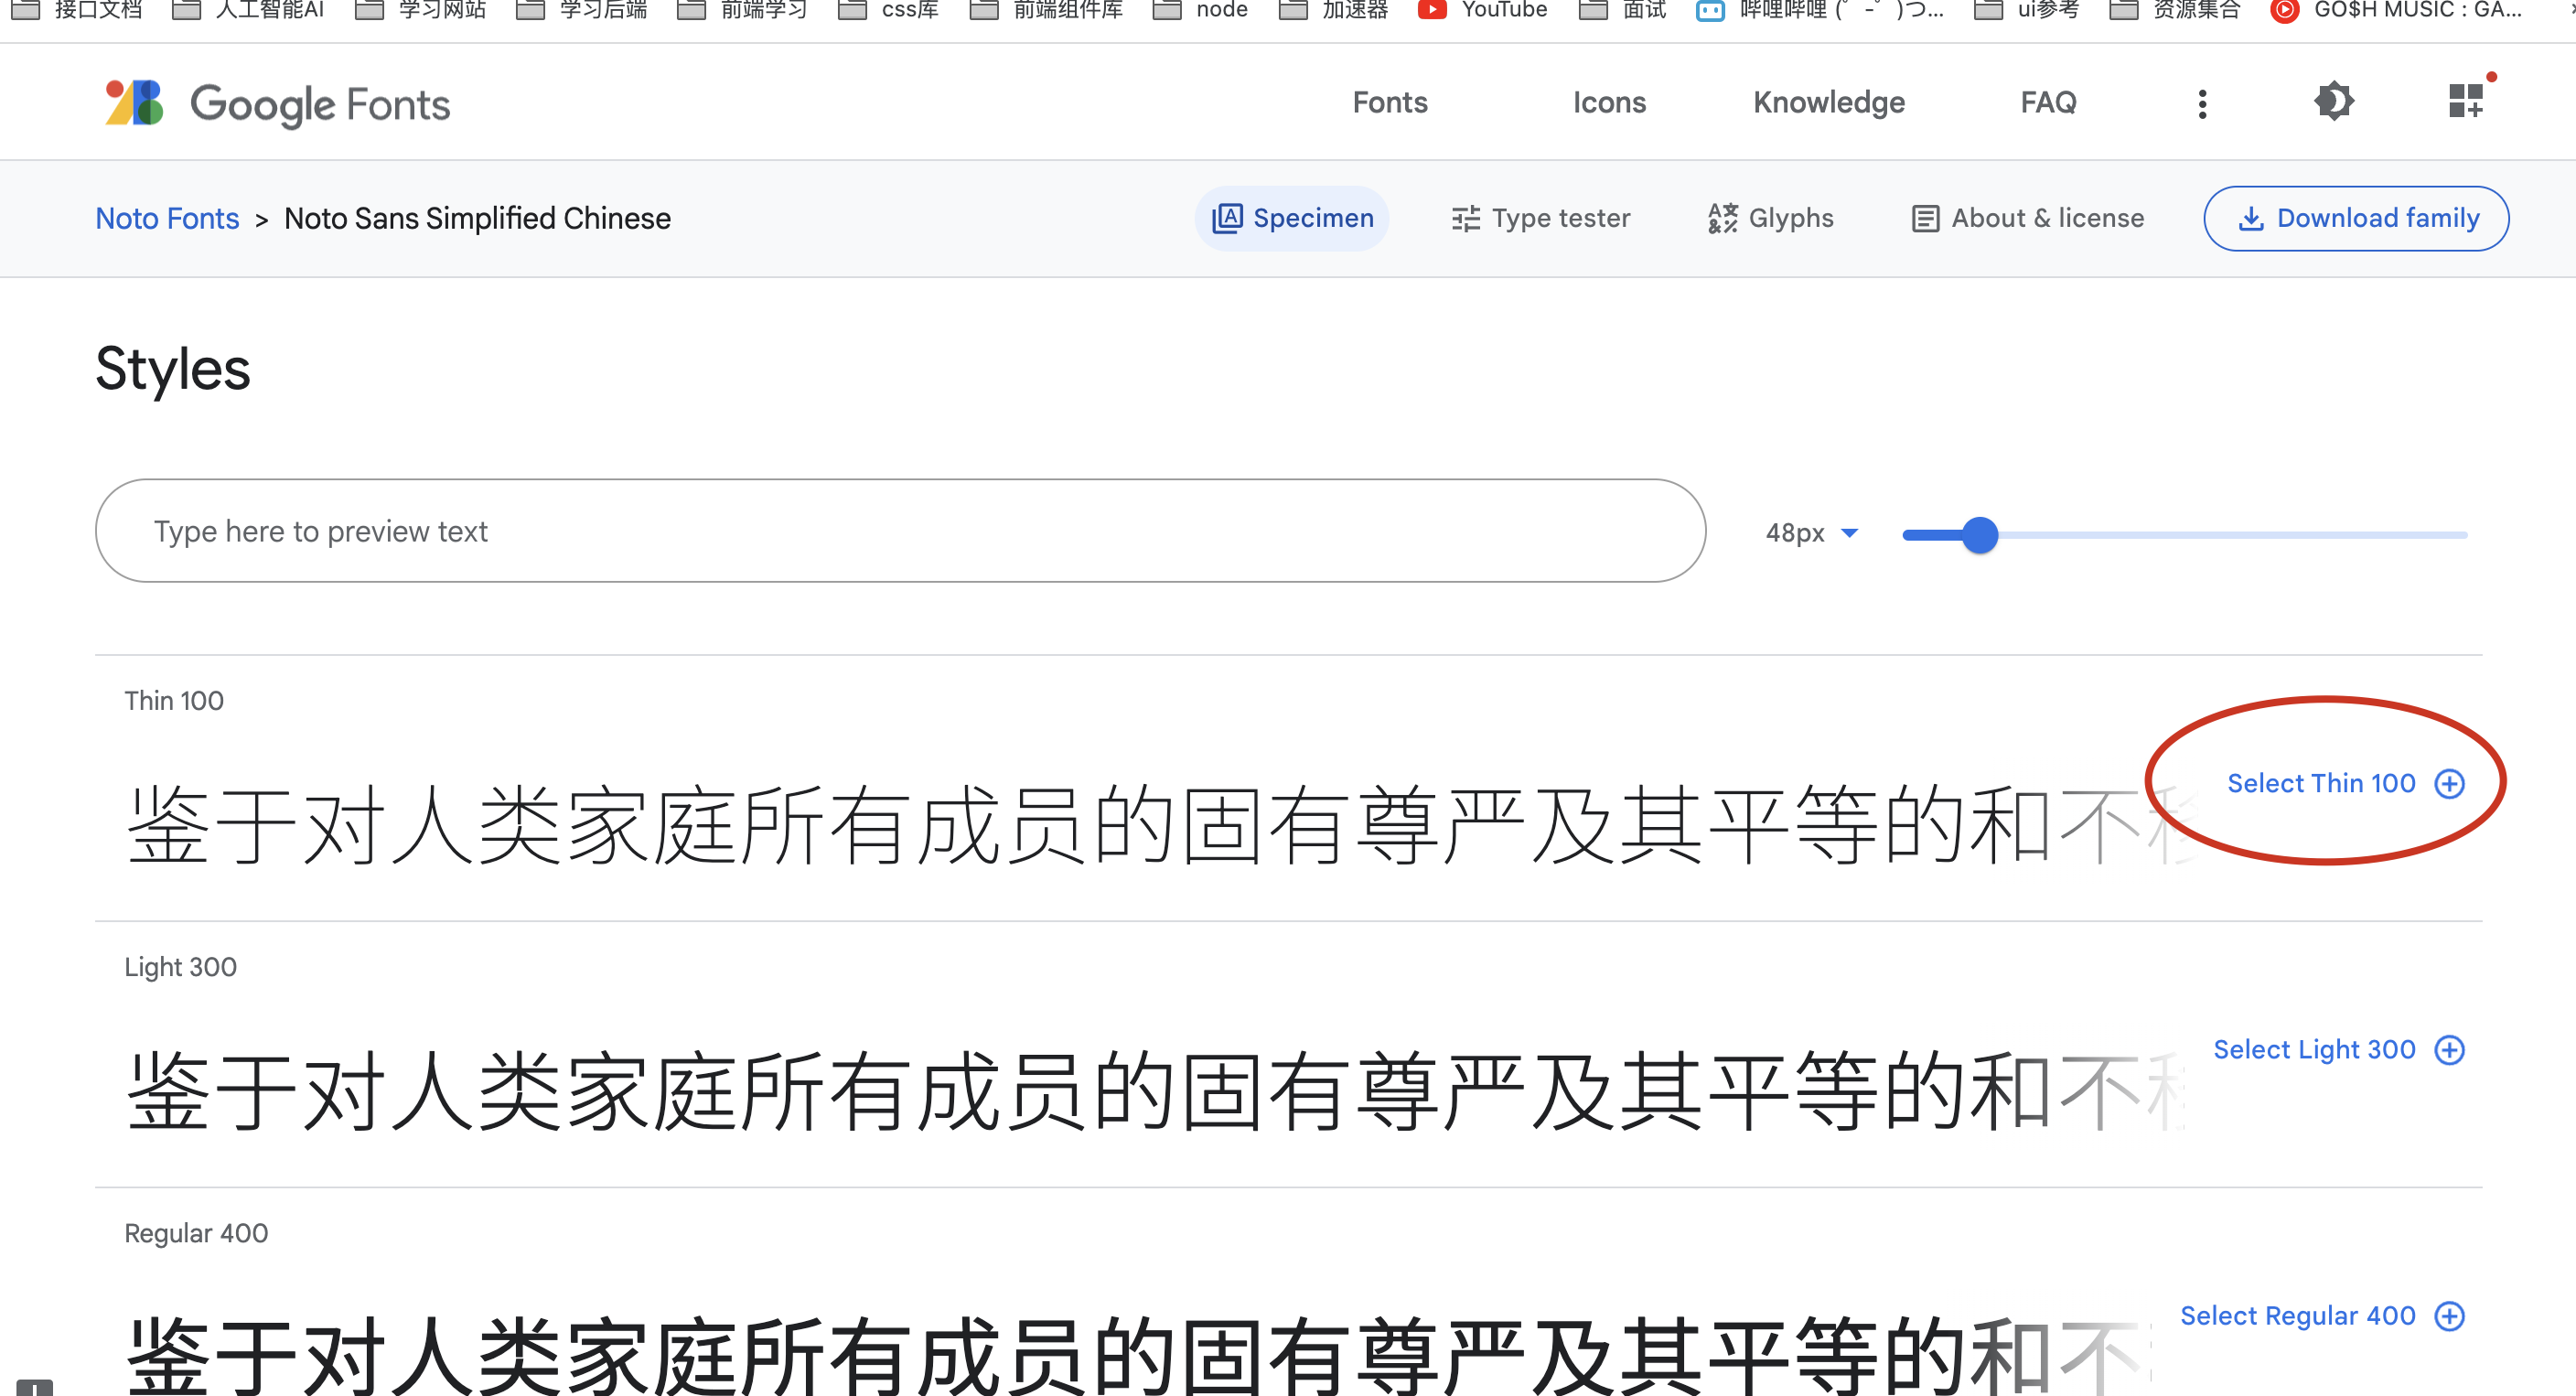Open the Knowledge section
The height and width of the screenshot is (1396, 2576).
click(1829, 102)
